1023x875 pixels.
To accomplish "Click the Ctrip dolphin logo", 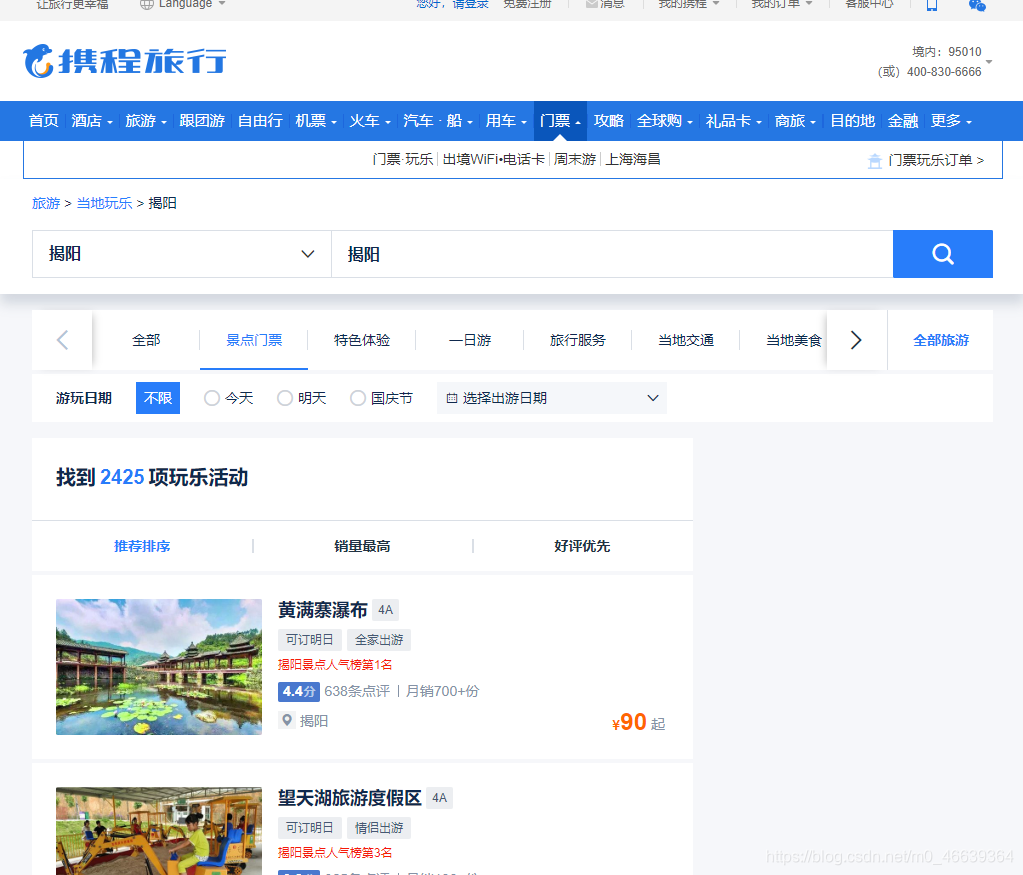I will (124, 61).
